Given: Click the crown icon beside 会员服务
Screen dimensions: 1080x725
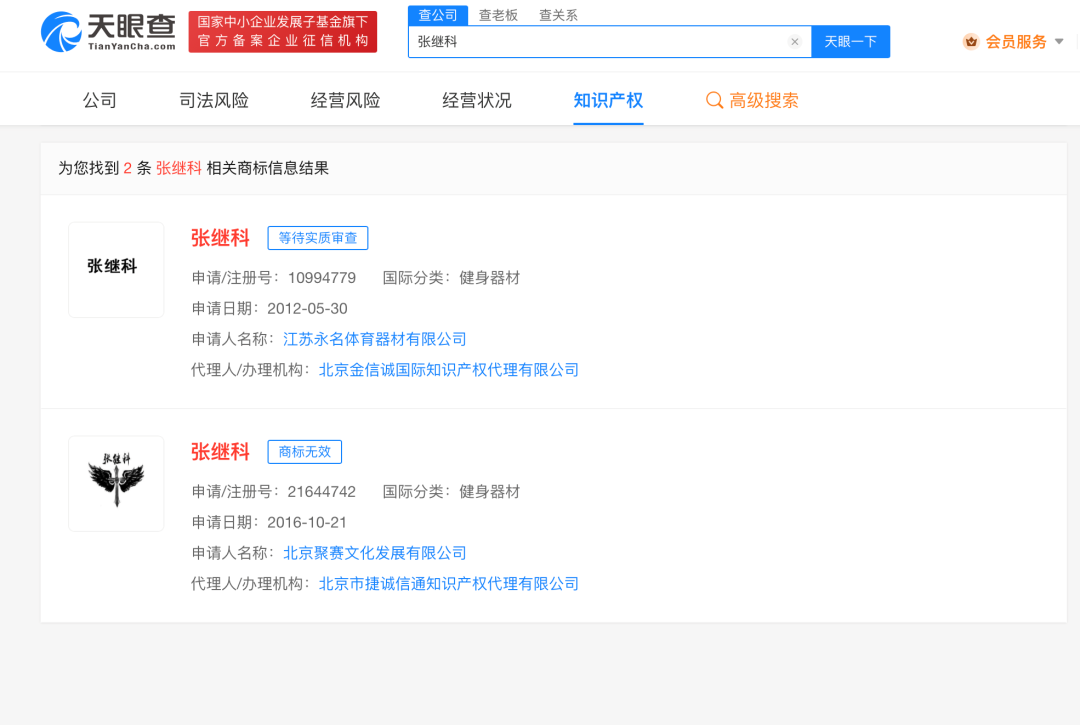Looking at the screenshot, I should (971, 42).
